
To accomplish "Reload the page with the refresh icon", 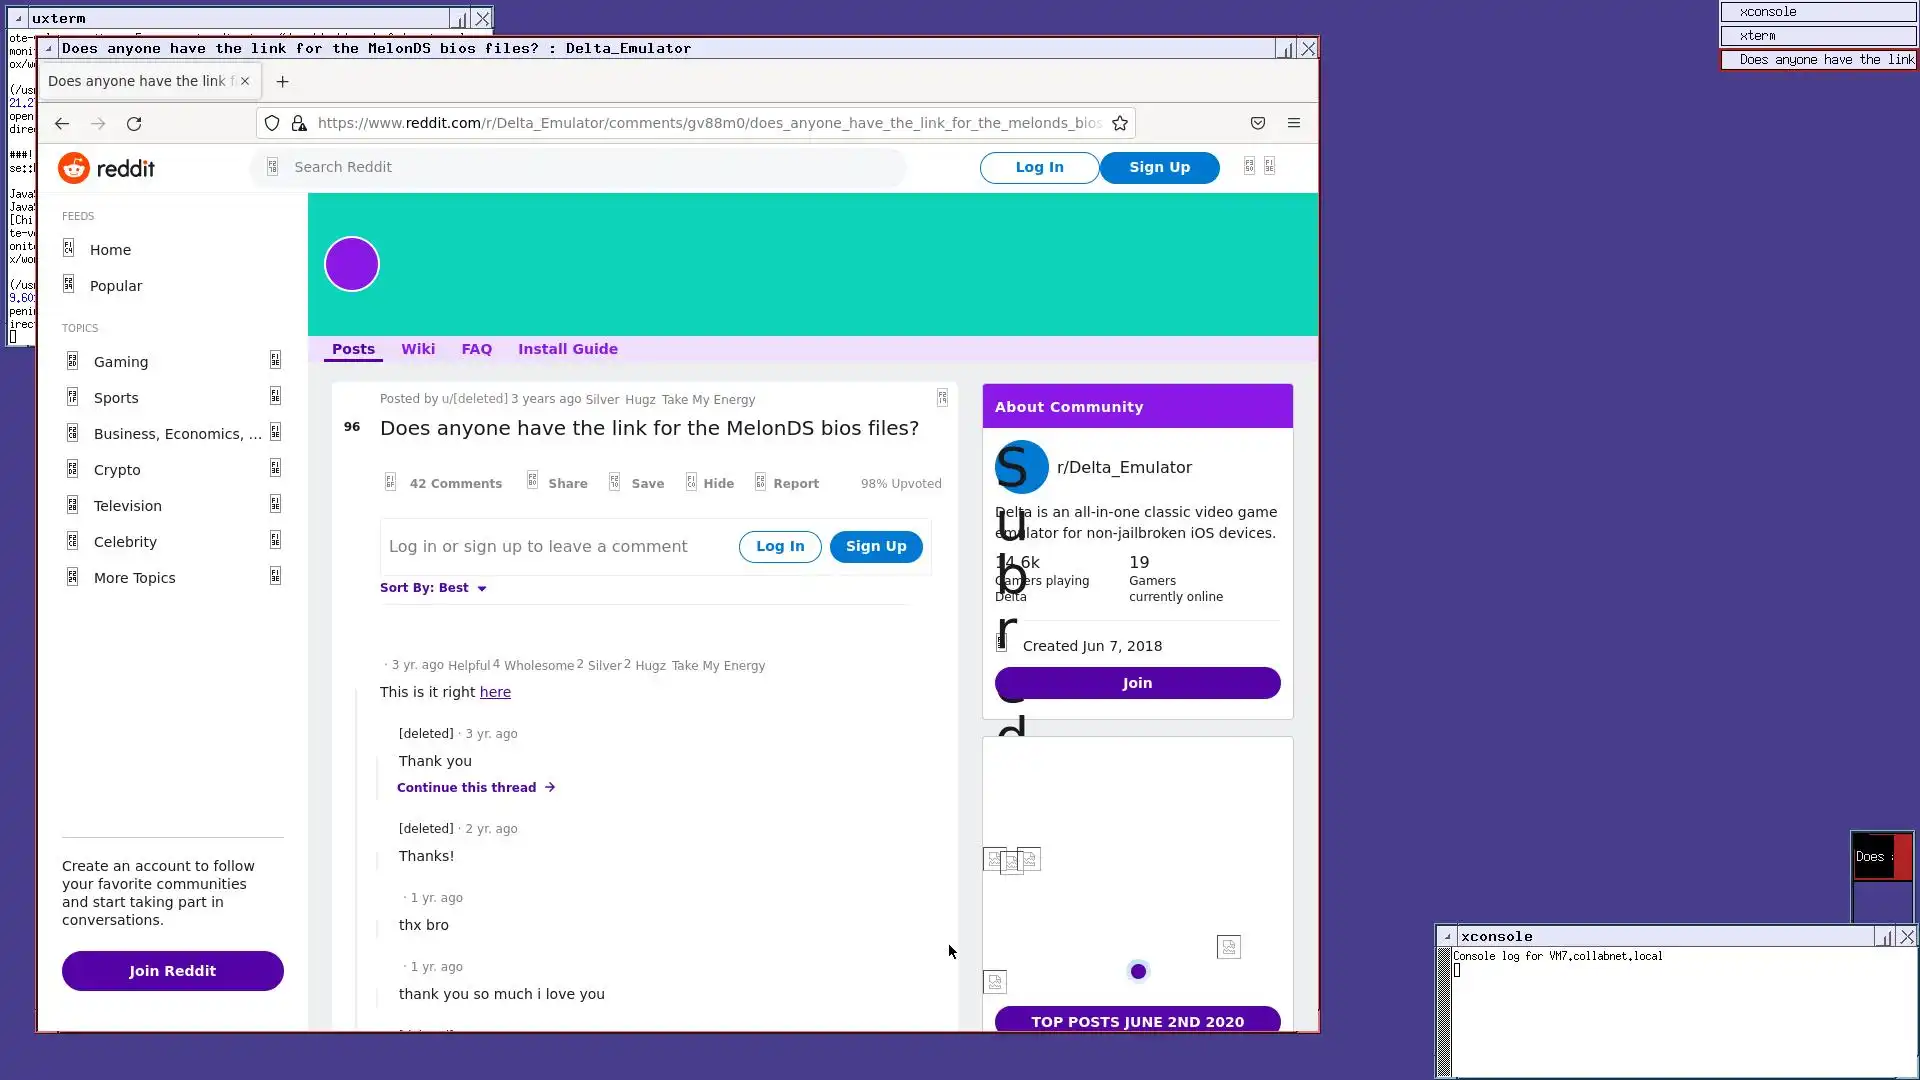I will coord(134,124).
